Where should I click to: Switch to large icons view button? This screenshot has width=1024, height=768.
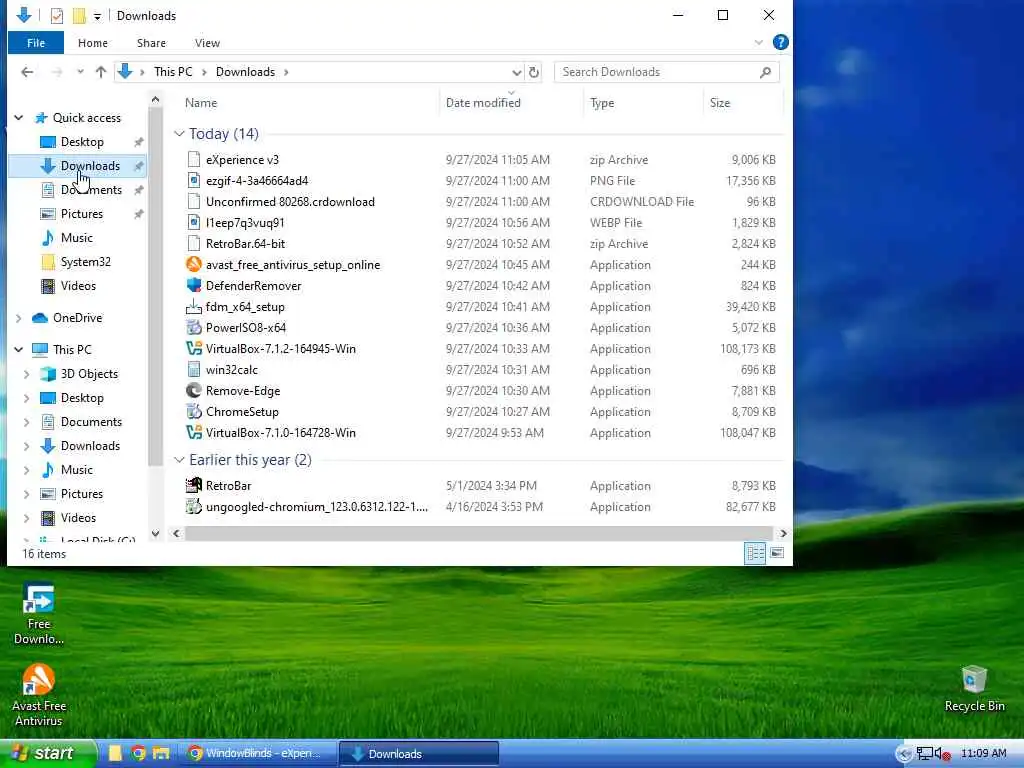[x=776, y=553]
